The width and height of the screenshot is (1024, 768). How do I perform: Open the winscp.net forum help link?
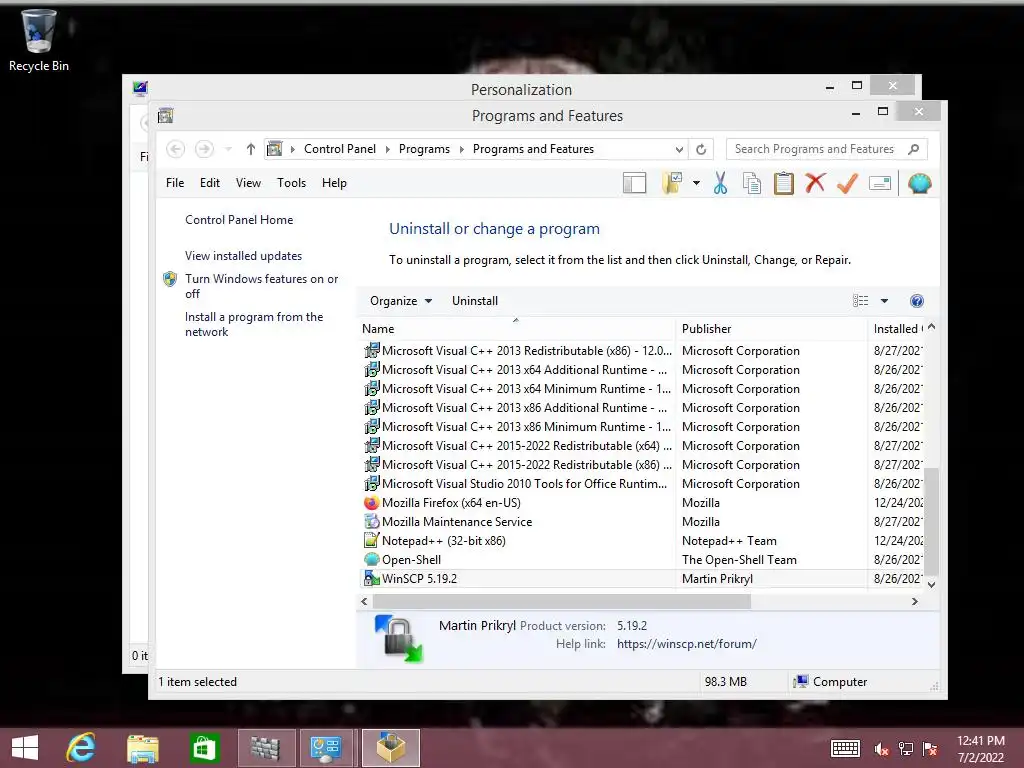[x=687, y=644]
